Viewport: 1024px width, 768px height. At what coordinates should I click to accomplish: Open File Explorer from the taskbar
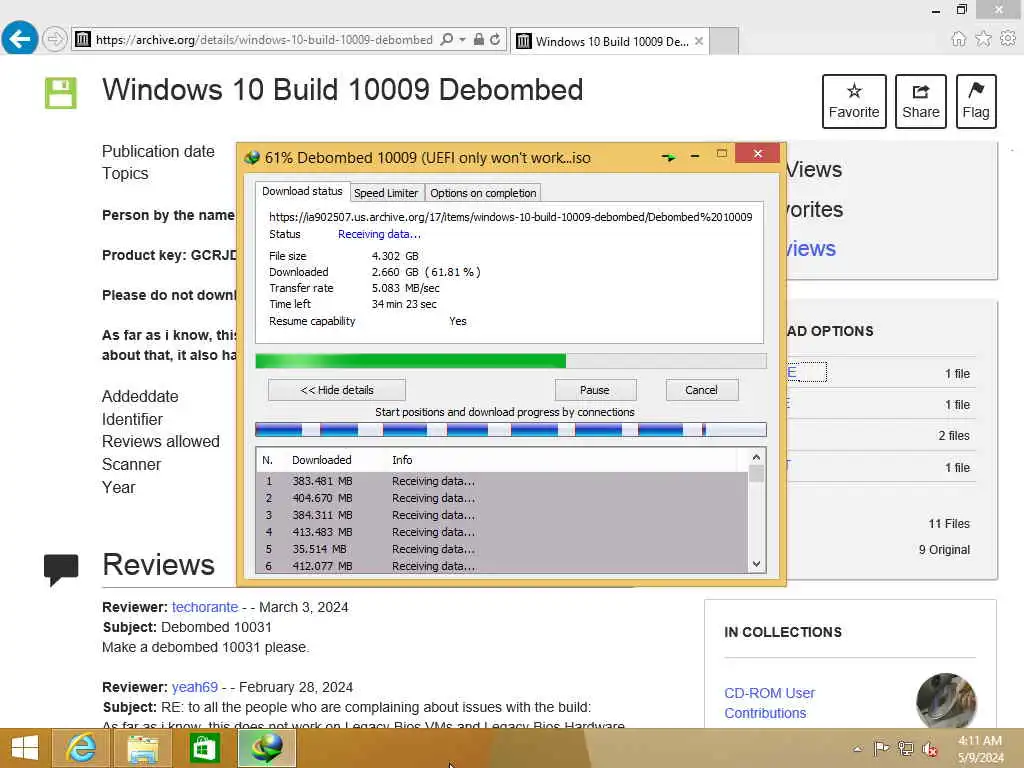(142, 748)
